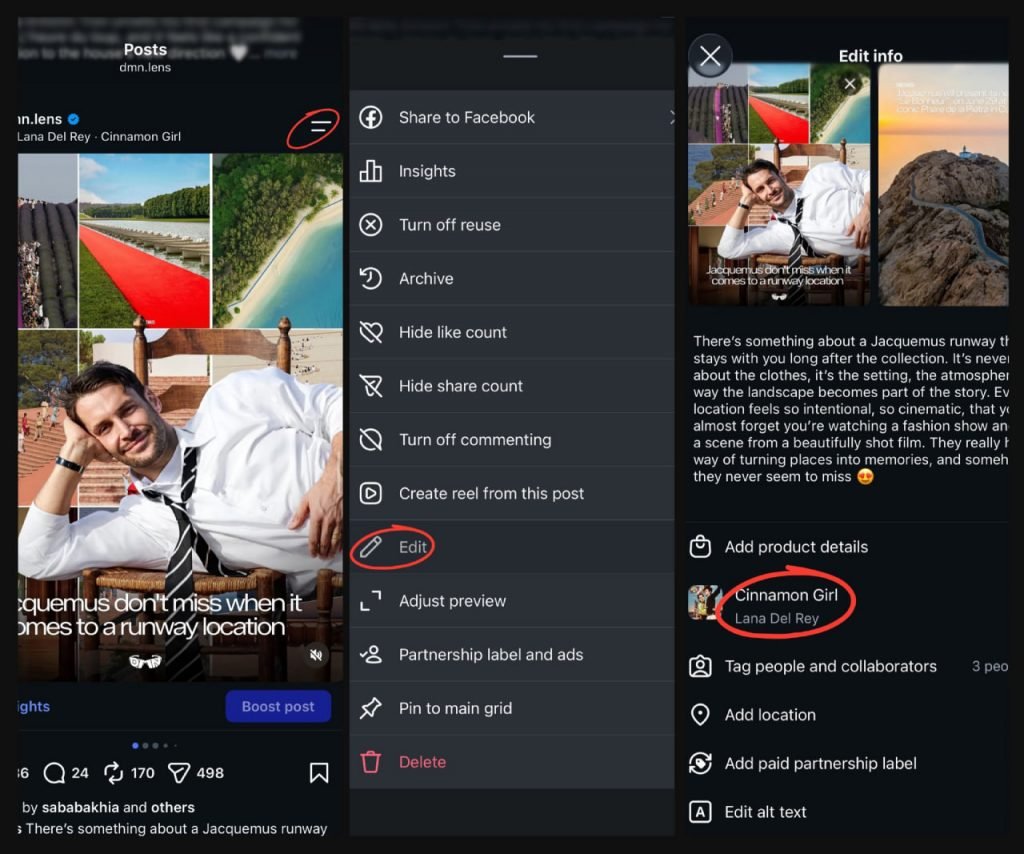Choose the red Delete option

(512, 762)
